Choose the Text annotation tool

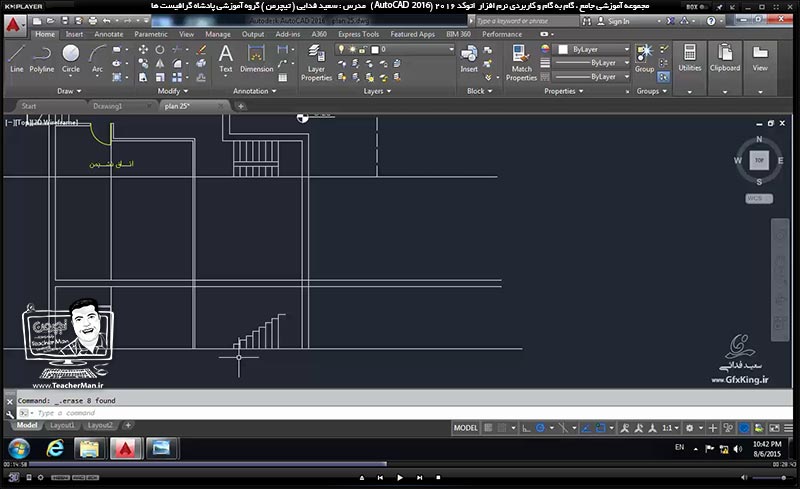pyautogui.click(x=226, y=58)
